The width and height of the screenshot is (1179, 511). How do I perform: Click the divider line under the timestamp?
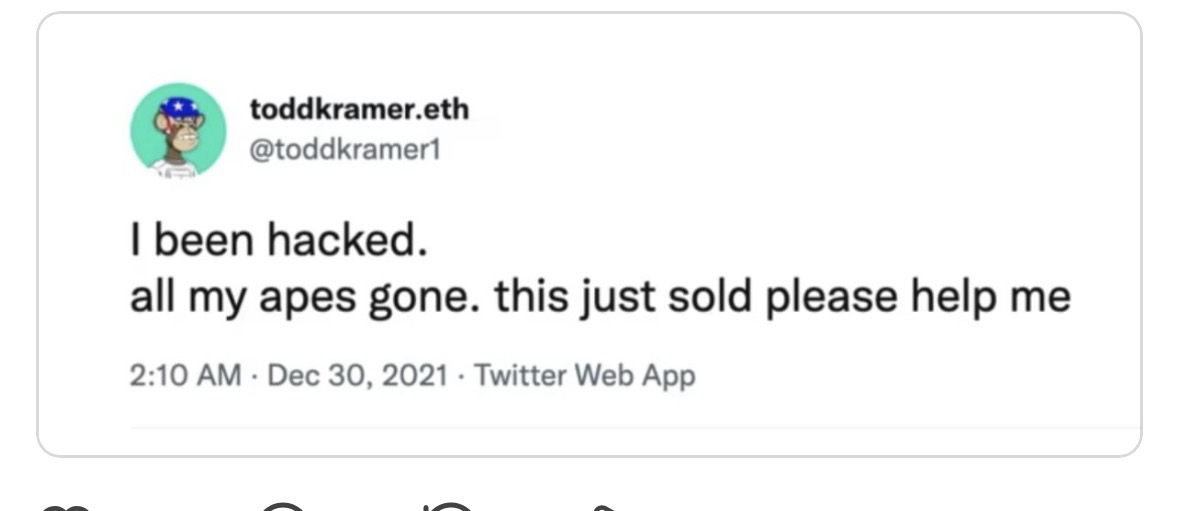click(x=600, y=426)
